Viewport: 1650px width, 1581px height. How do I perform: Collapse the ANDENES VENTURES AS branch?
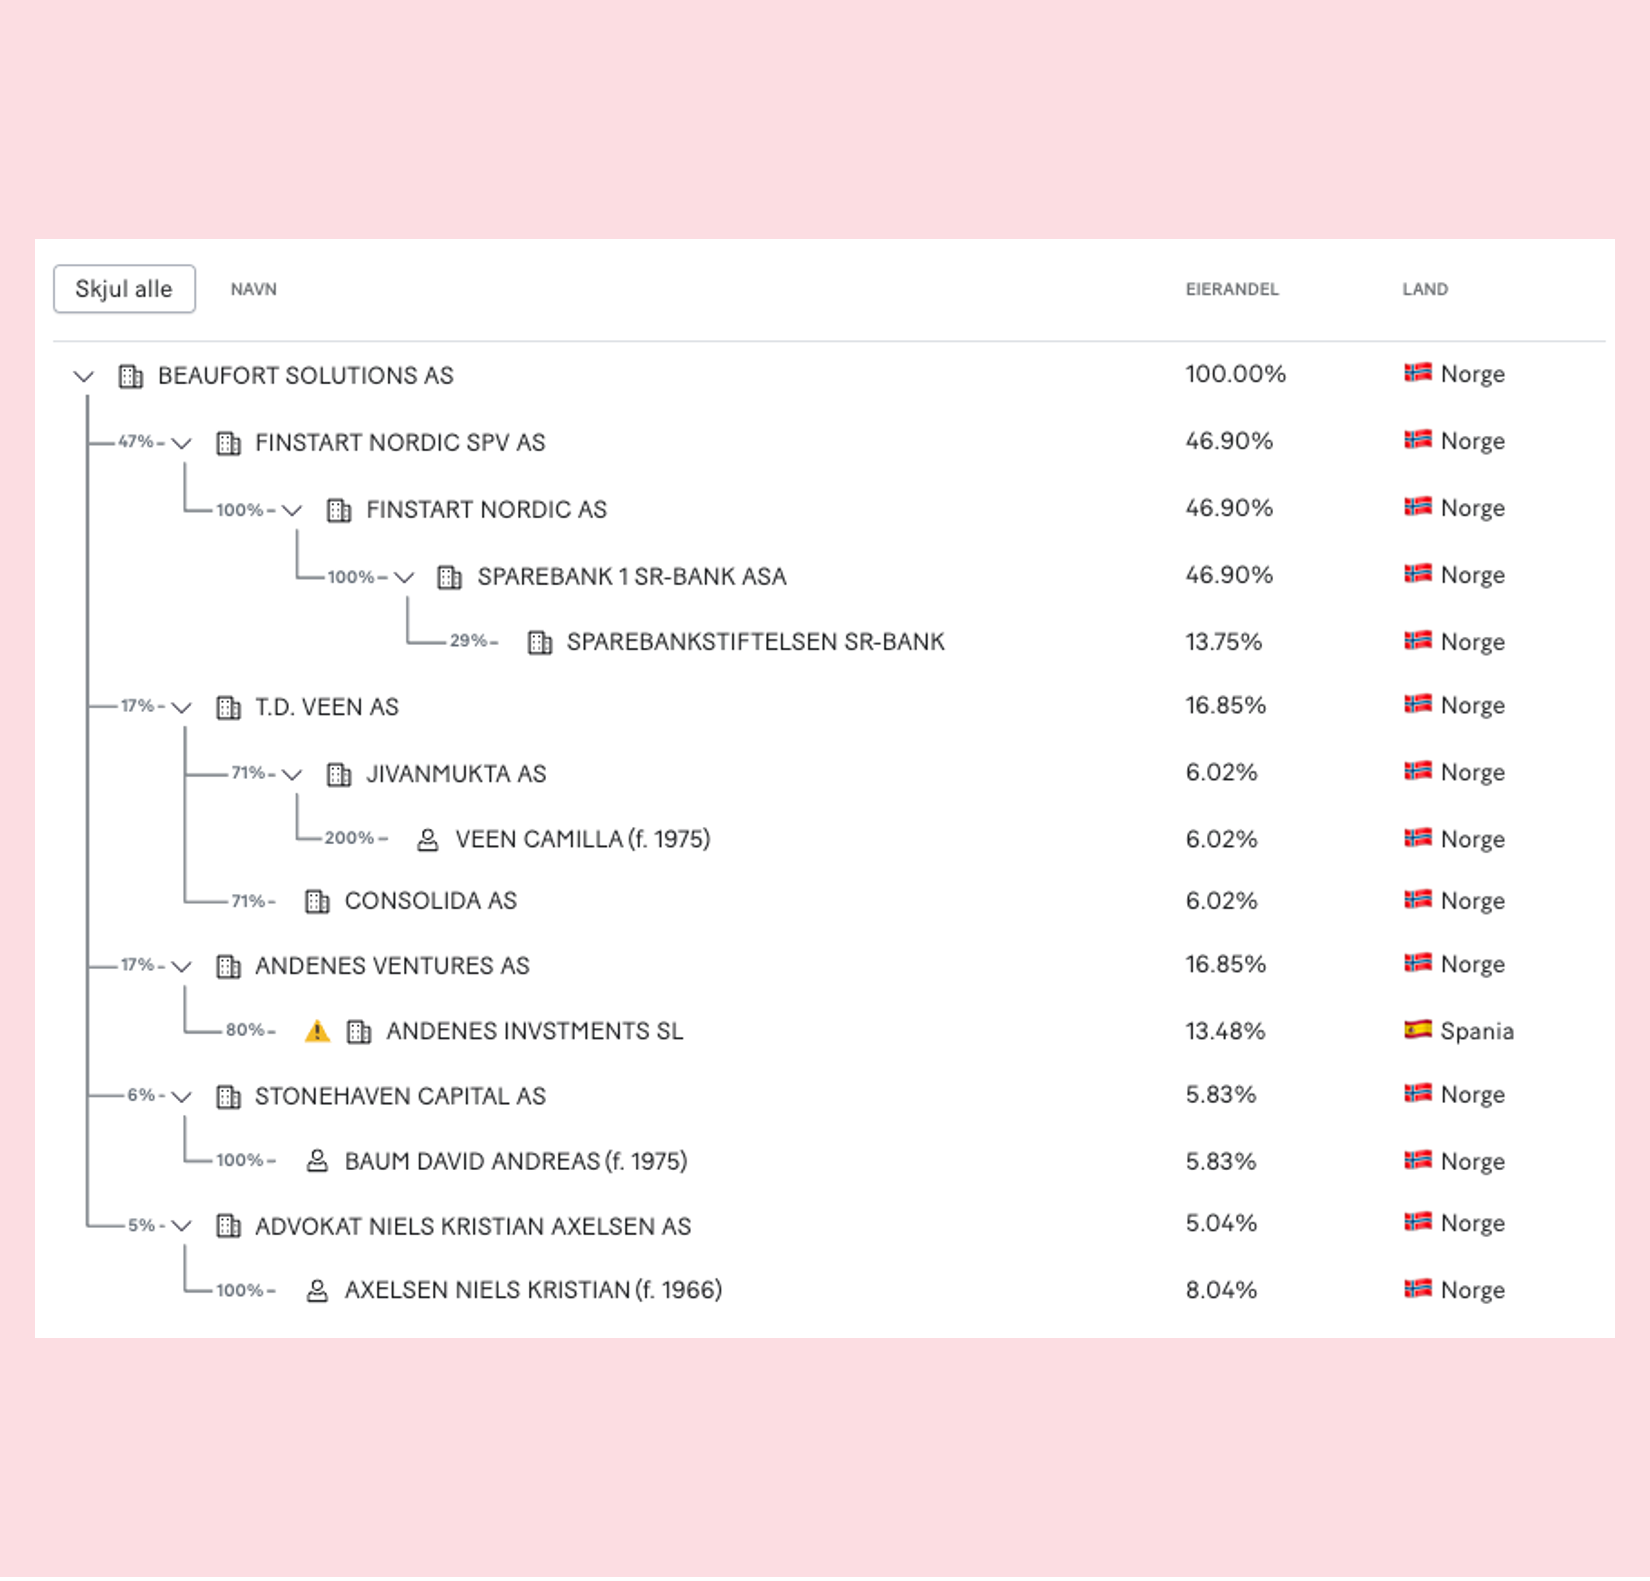point(181,967)
